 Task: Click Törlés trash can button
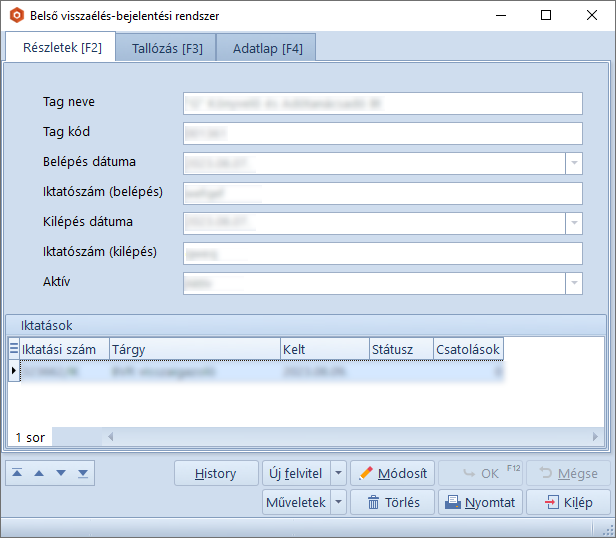[x=392, y=502]
